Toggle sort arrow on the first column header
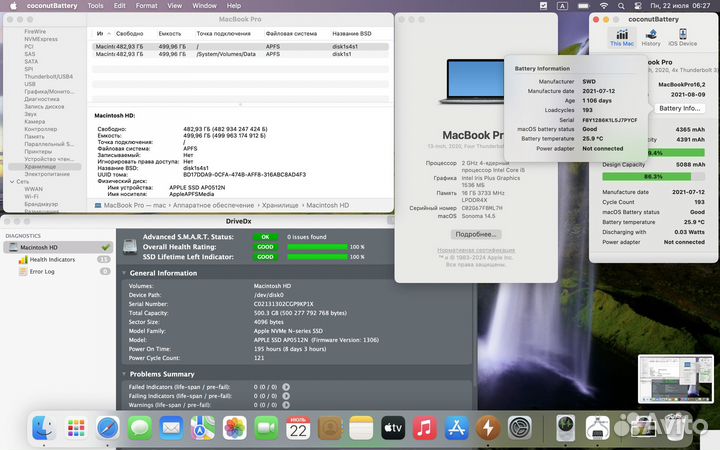The width and height of the screenshot is (720, 450). pyautogui.click(x=109, y=34)
